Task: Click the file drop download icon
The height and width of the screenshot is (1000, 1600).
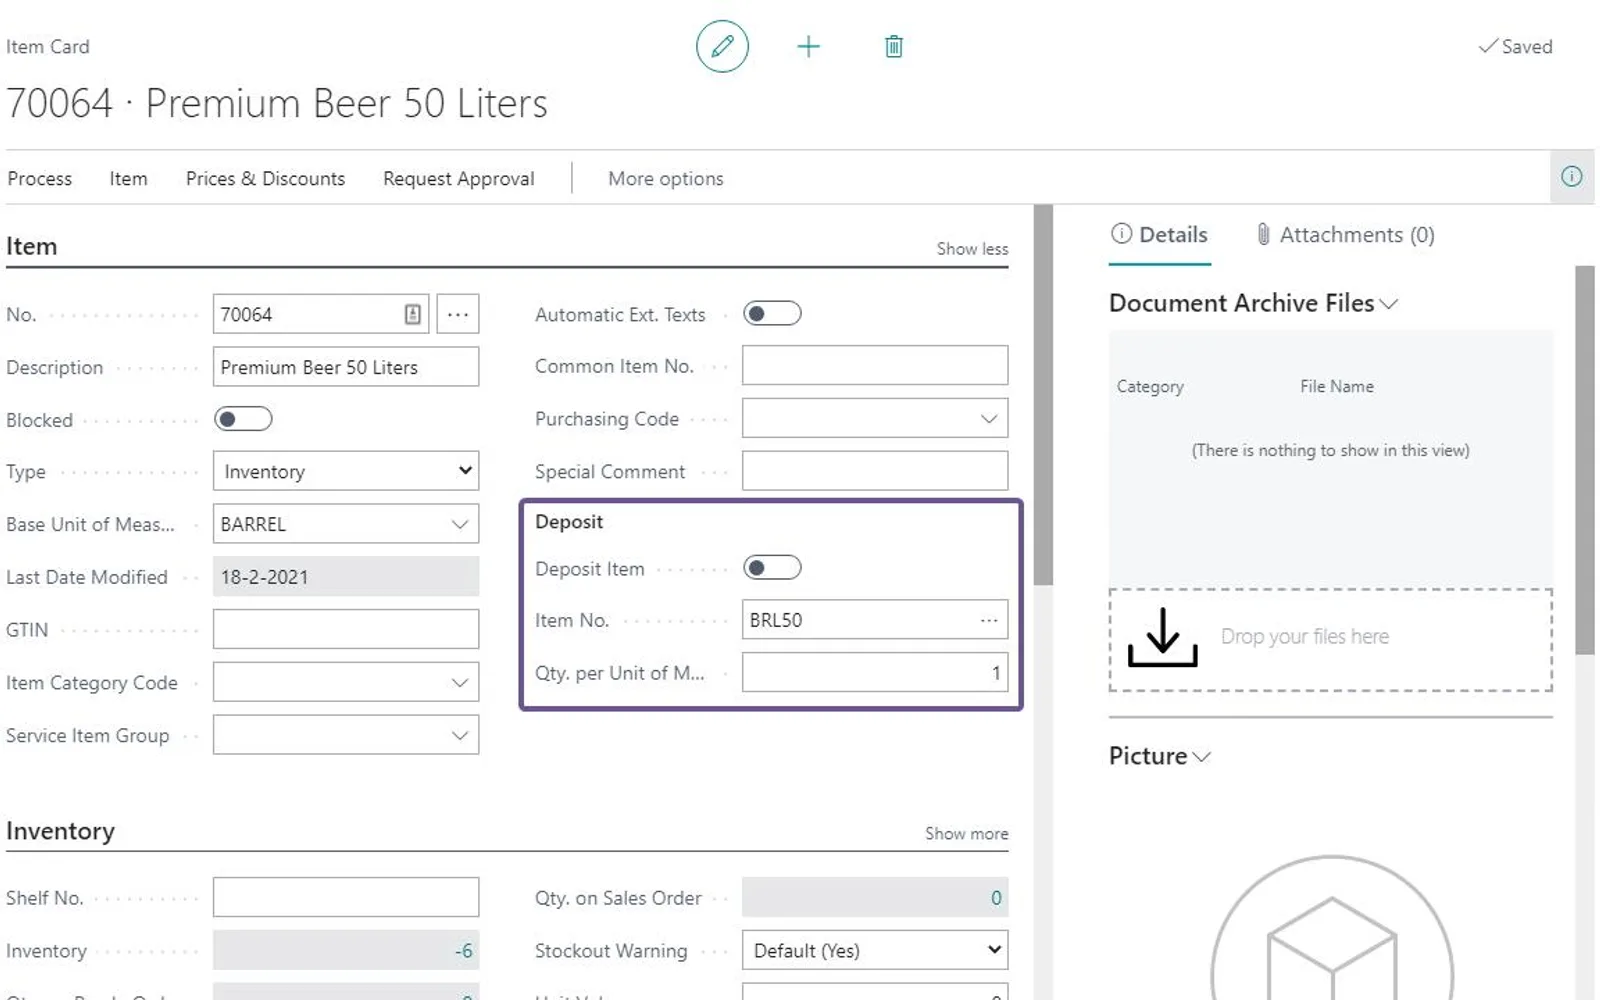Action: click(1162, 637)
